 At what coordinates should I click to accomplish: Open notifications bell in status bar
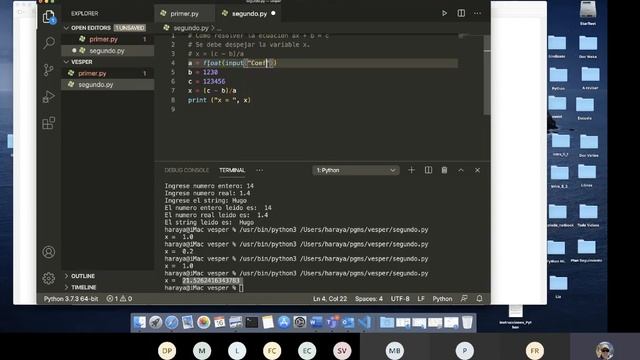(479, 298)
